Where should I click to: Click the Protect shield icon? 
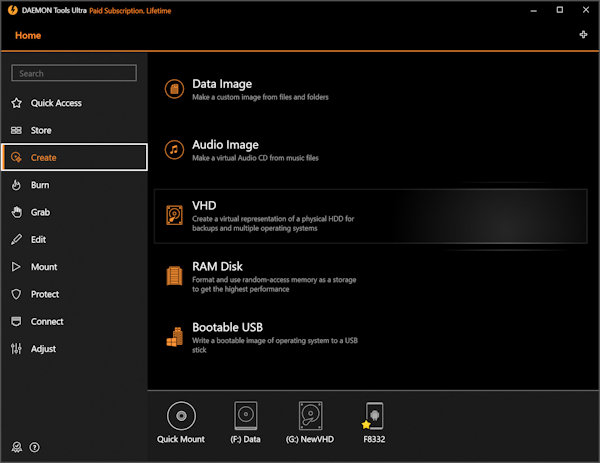(16, 294)
